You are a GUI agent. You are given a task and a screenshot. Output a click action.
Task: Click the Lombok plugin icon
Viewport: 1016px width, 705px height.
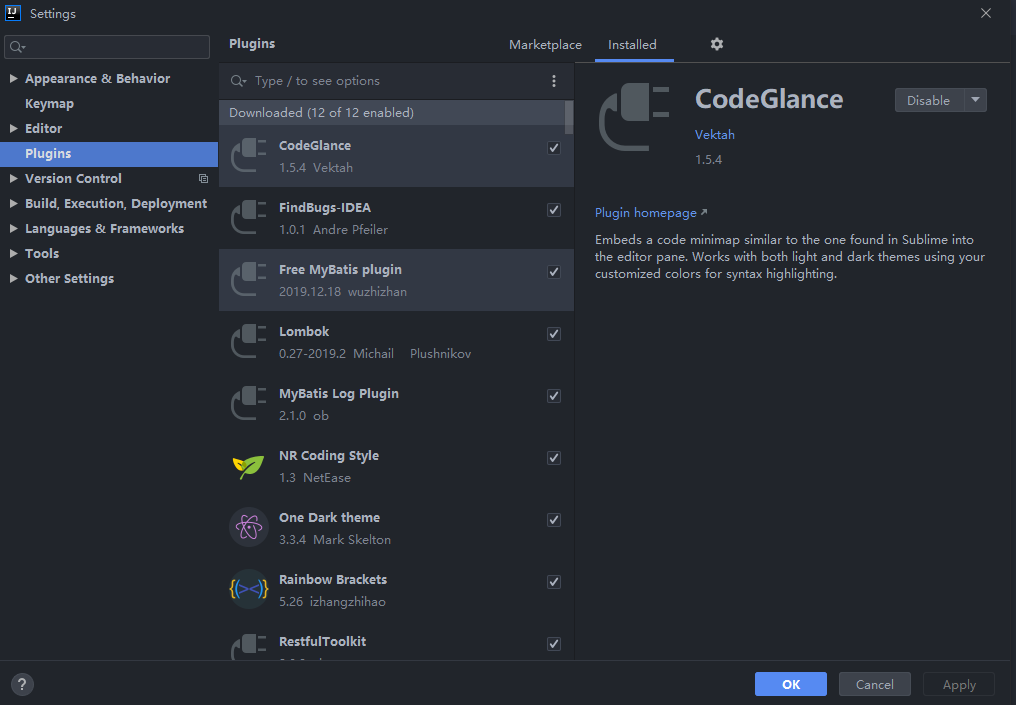click(x=249, y=341)
